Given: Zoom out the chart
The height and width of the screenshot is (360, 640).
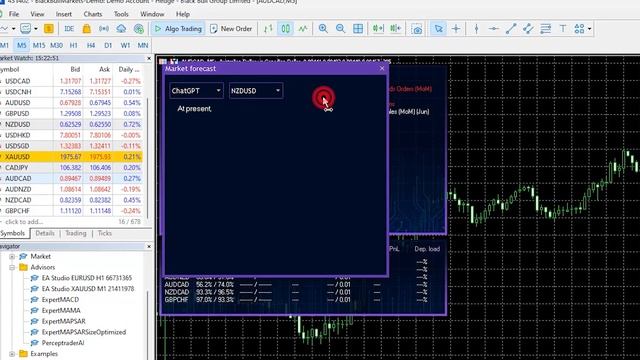Looking at the screenshot, I should pos(340,29).
